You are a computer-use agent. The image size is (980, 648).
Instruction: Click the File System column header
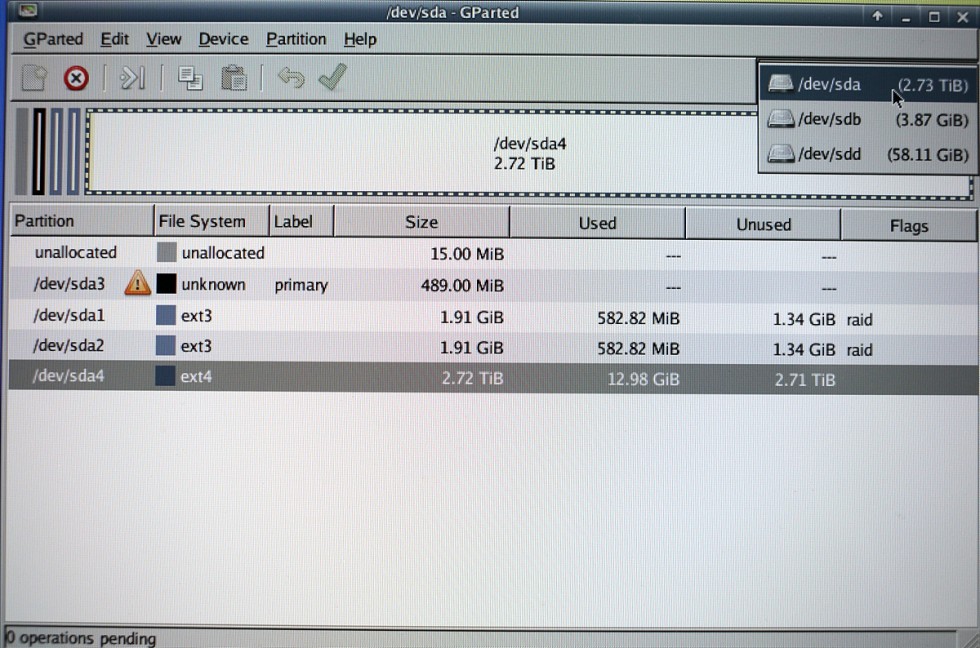pyautogui.click(x=201, y=221)
